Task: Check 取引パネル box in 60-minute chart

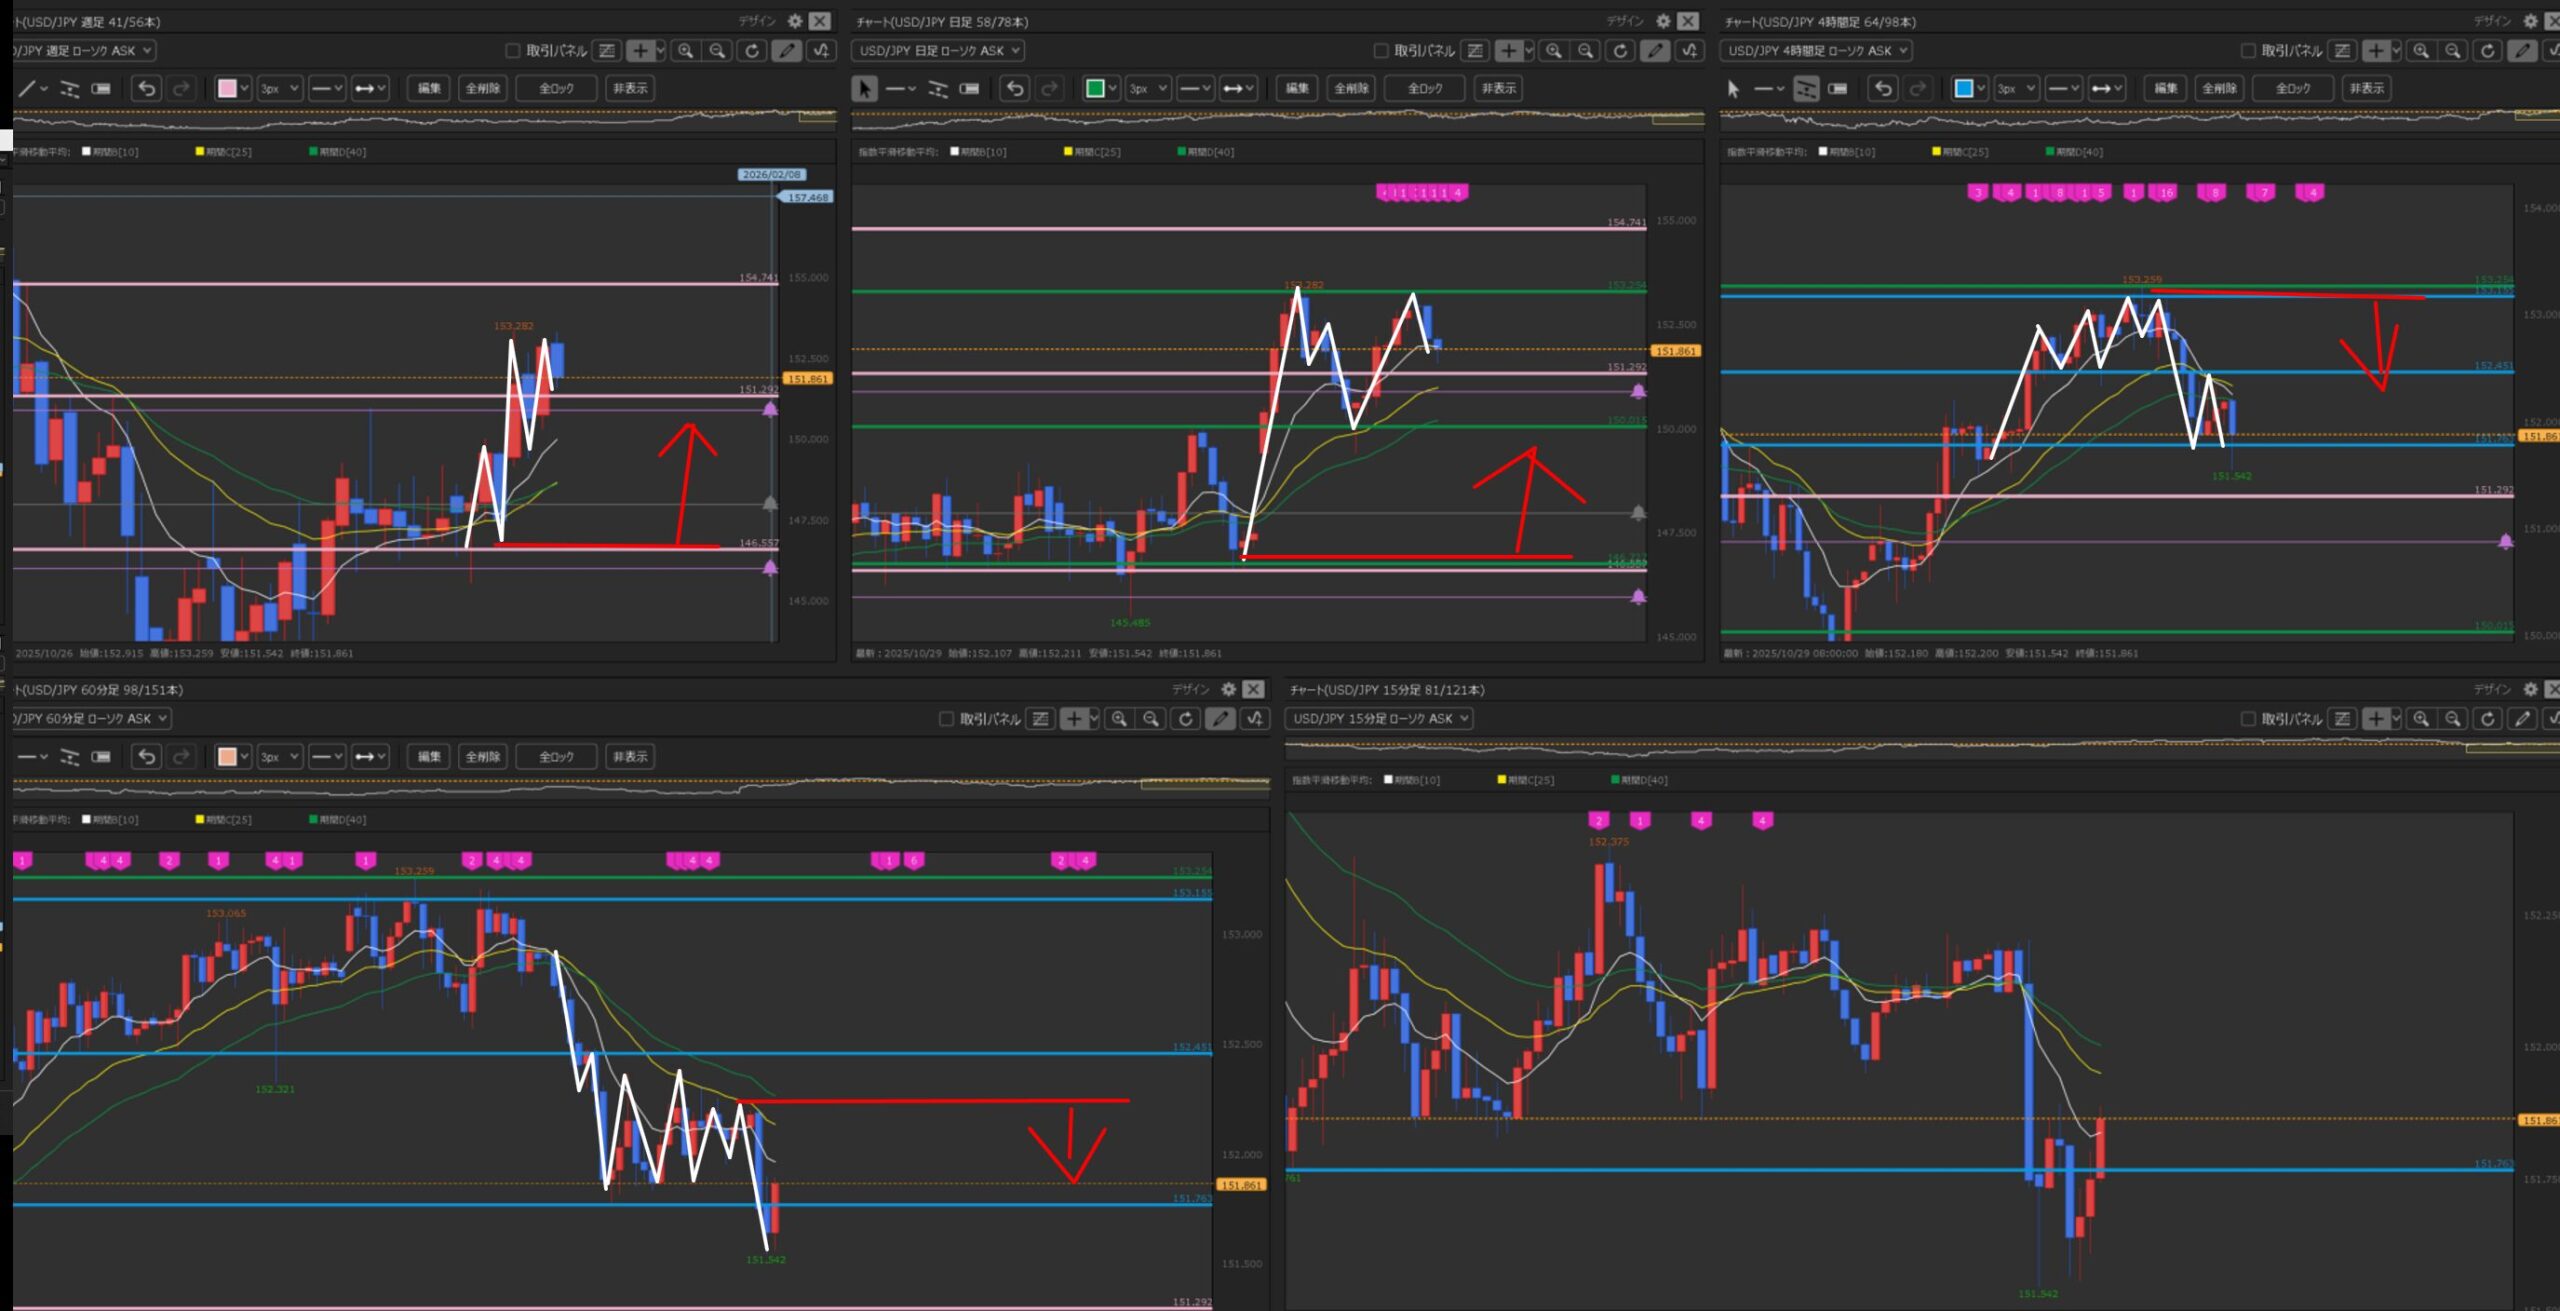Action: (946, 718)
